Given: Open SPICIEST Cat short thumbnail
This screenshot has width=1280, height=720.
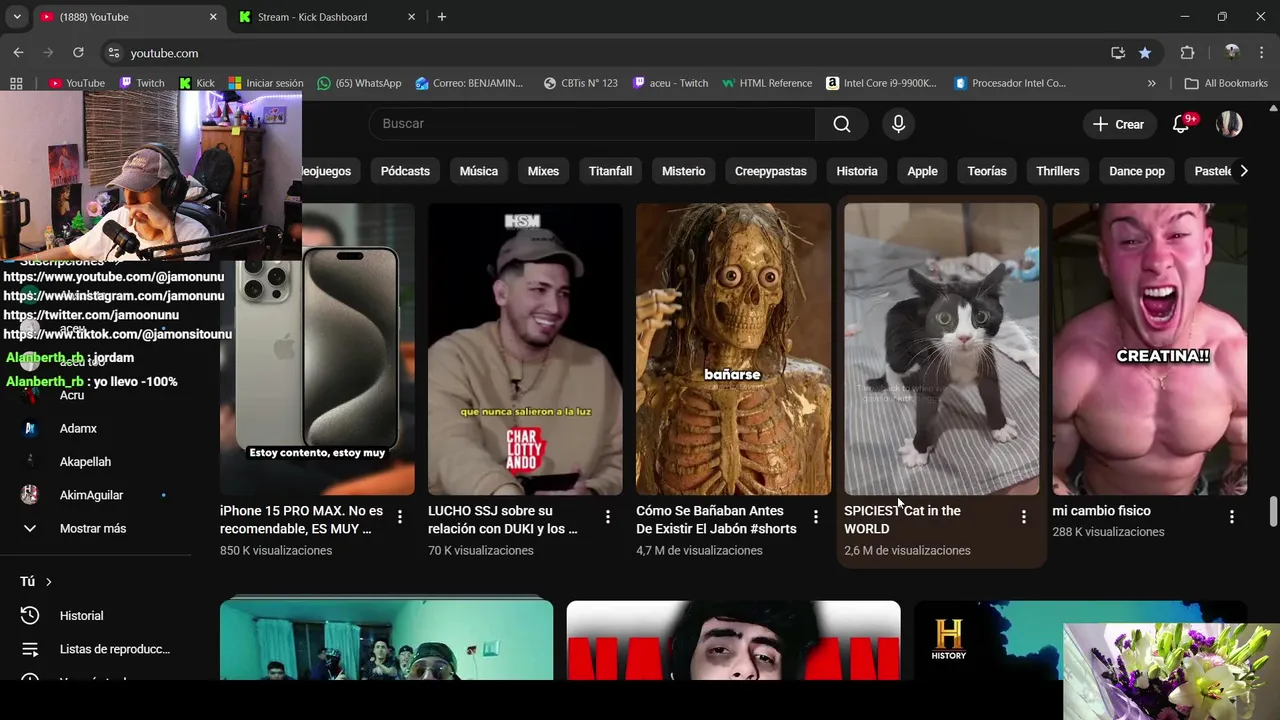Looking at the screenshot, I should coord(941,349).
